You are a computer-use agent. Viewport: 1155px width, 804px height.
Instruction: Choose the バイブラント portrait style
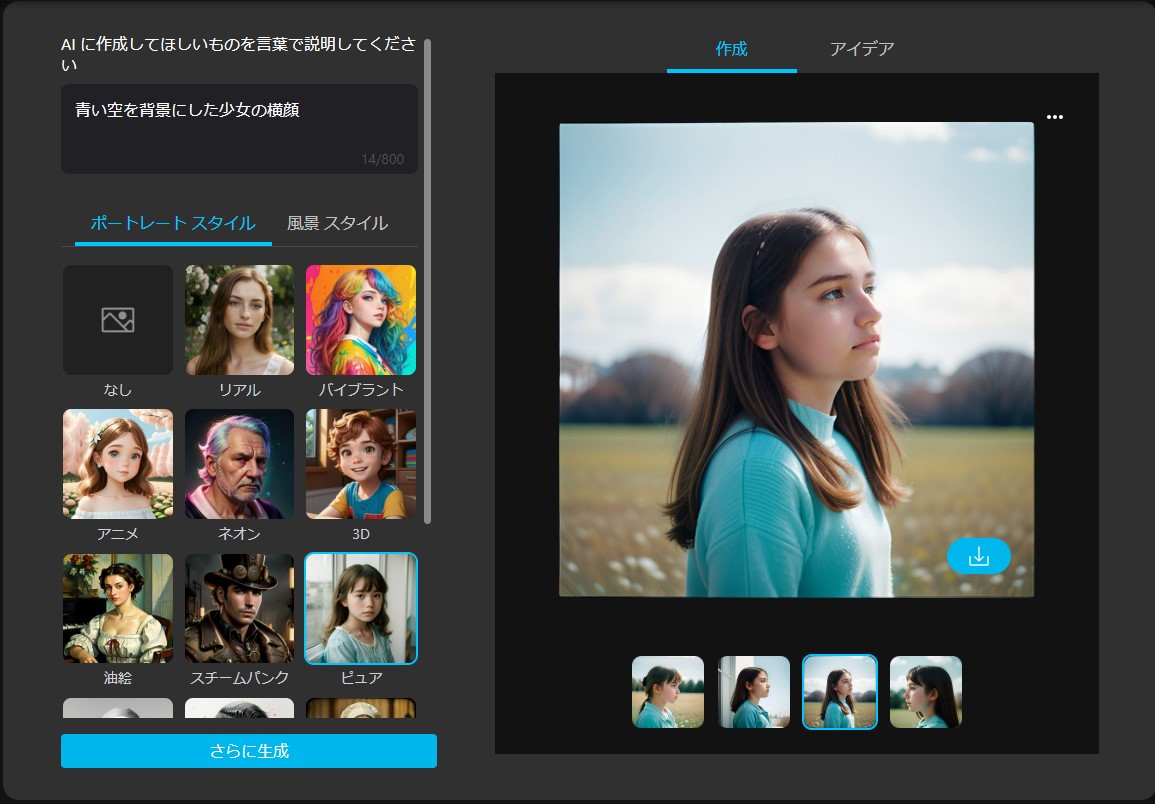361,320
